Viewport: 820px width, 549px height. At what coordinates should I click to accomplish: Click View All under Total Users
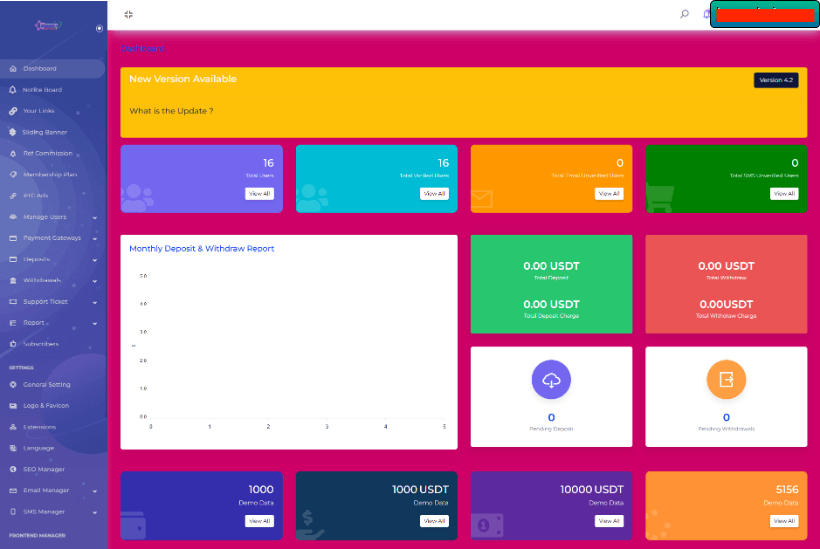[259, 194]
